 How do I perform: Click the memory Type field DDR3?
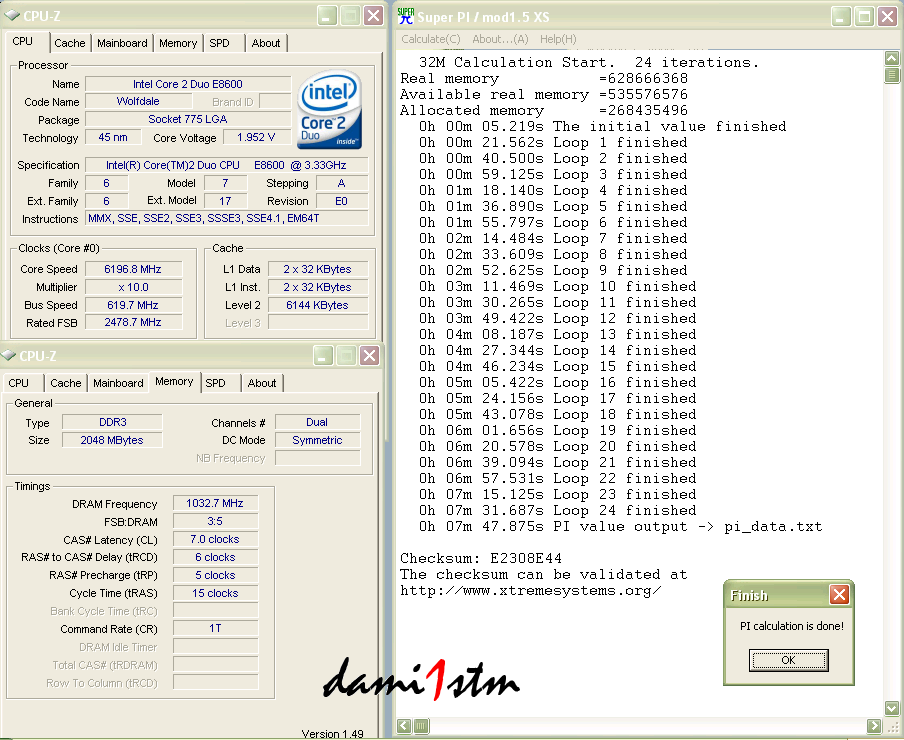tap(112, 422)
